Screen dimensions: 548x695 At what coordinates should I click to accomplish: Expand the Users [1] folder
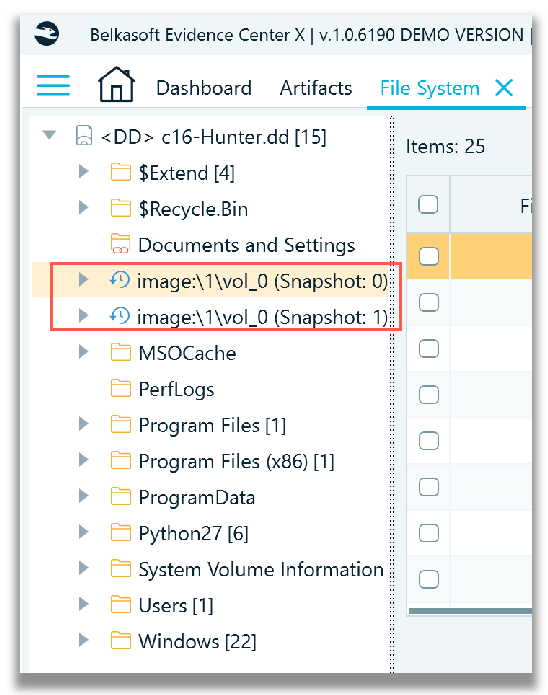click(x=83, y=604)
